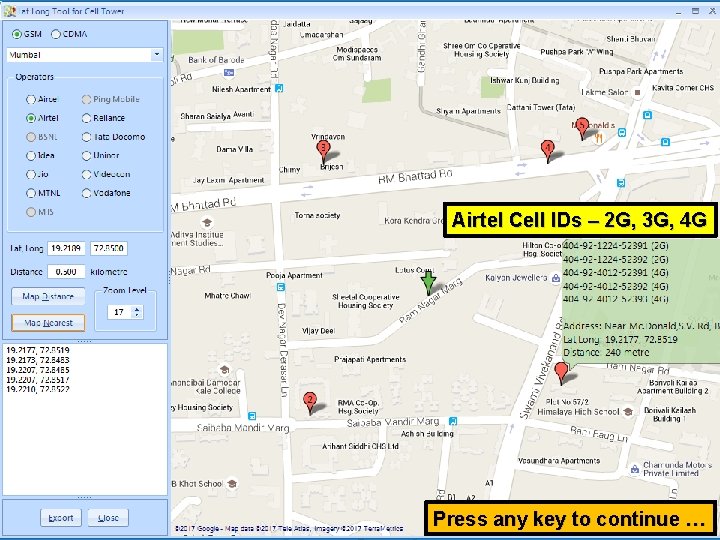720x540 pixels.
Task: Click bus stop icon near Ashon Building
Action: coord(453,421)
